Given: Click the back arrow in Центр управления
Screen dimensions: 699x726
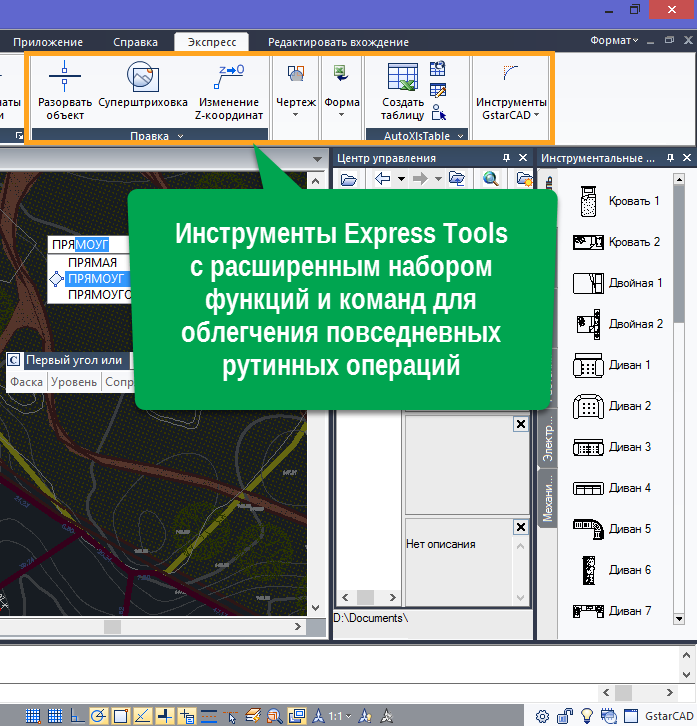Looking at the screenshot, I should [x=383, y=179].
